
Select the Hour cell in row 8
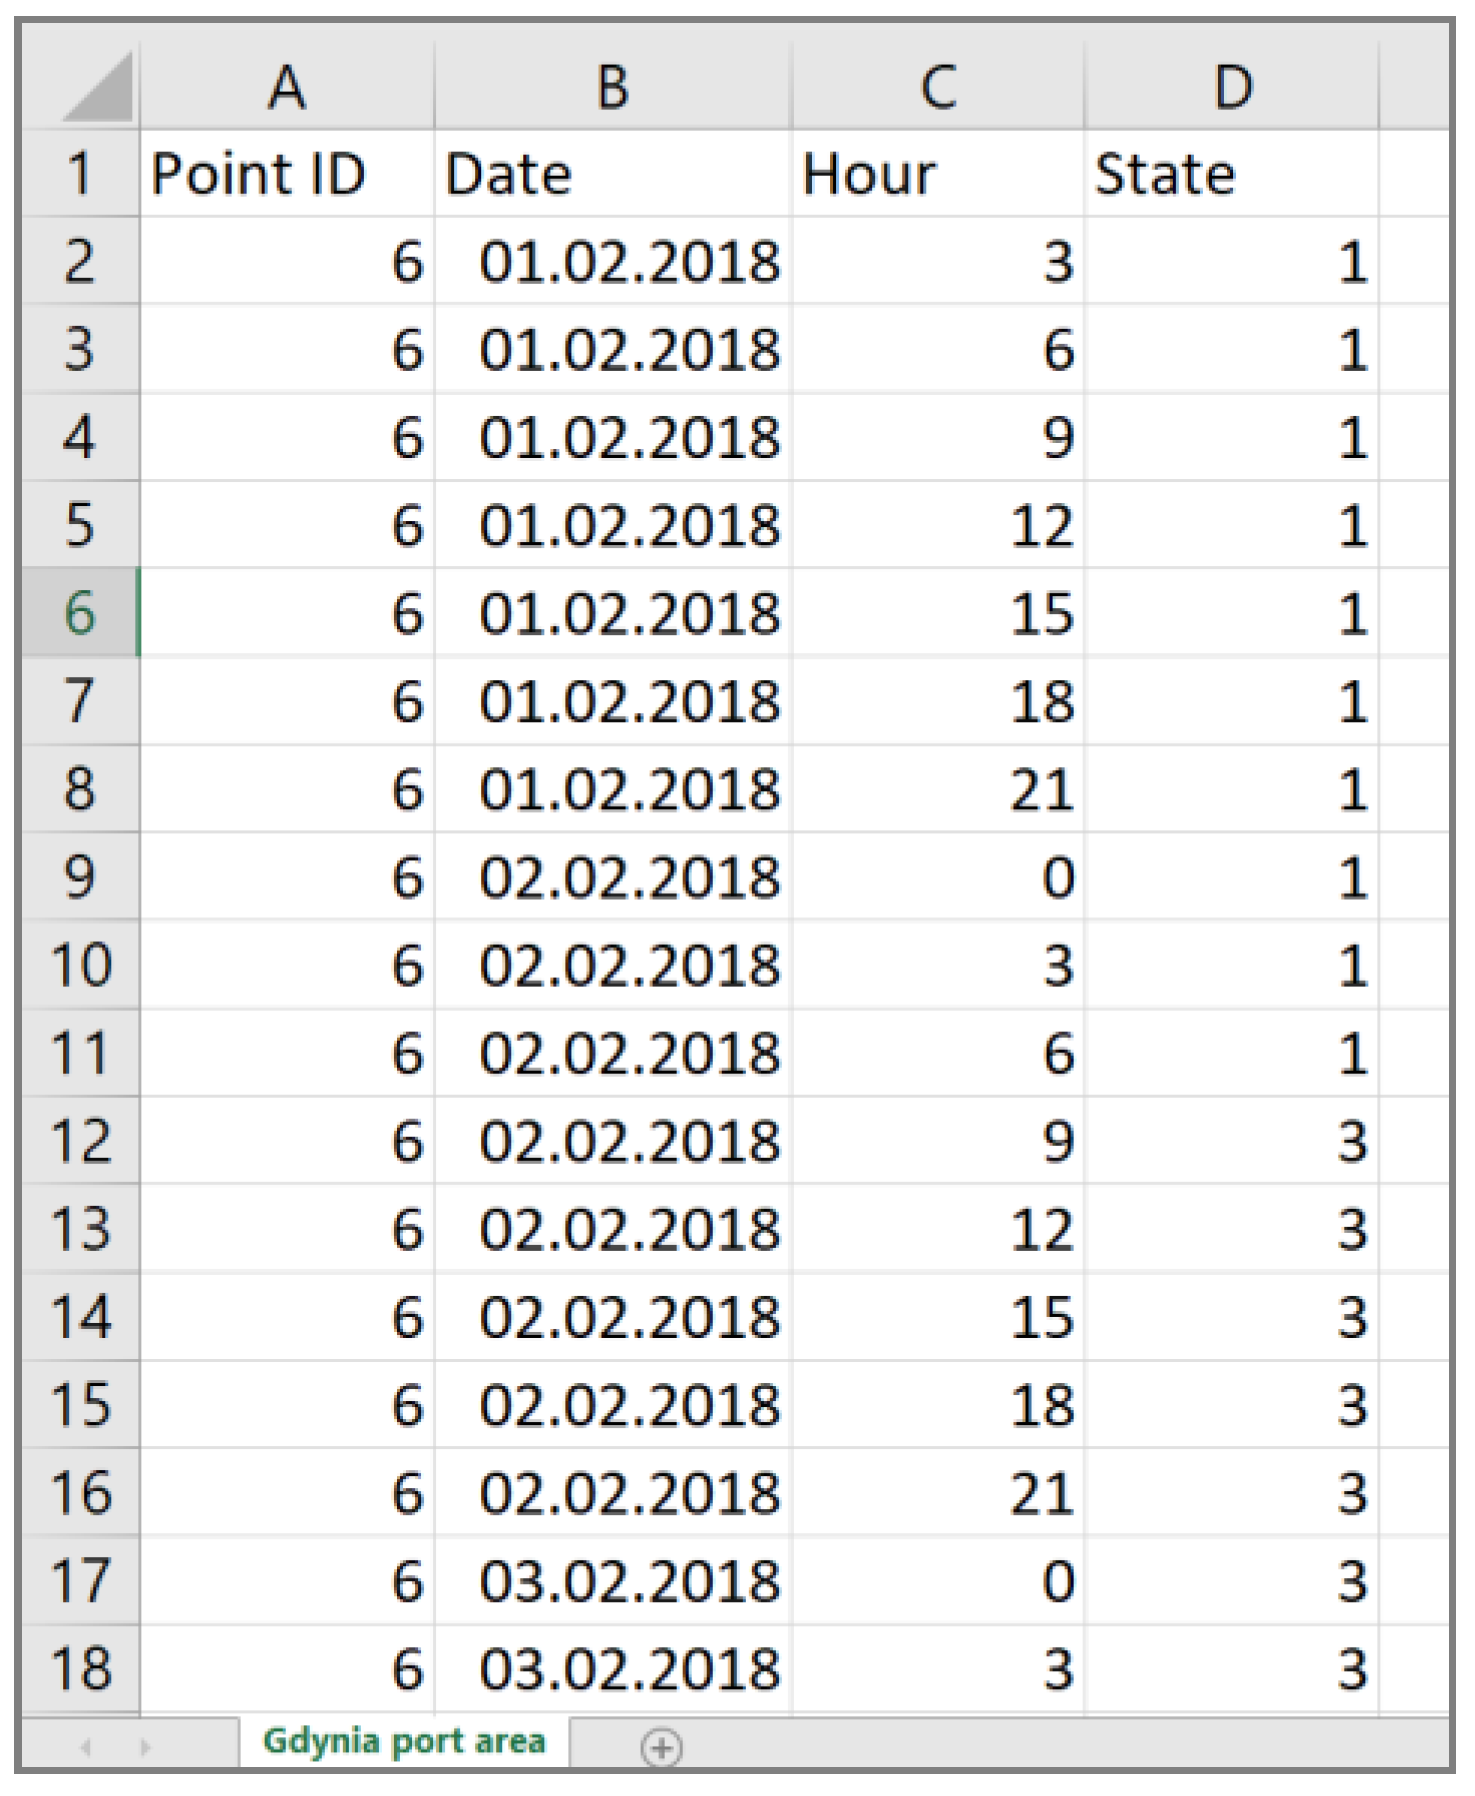coord(937,789)
